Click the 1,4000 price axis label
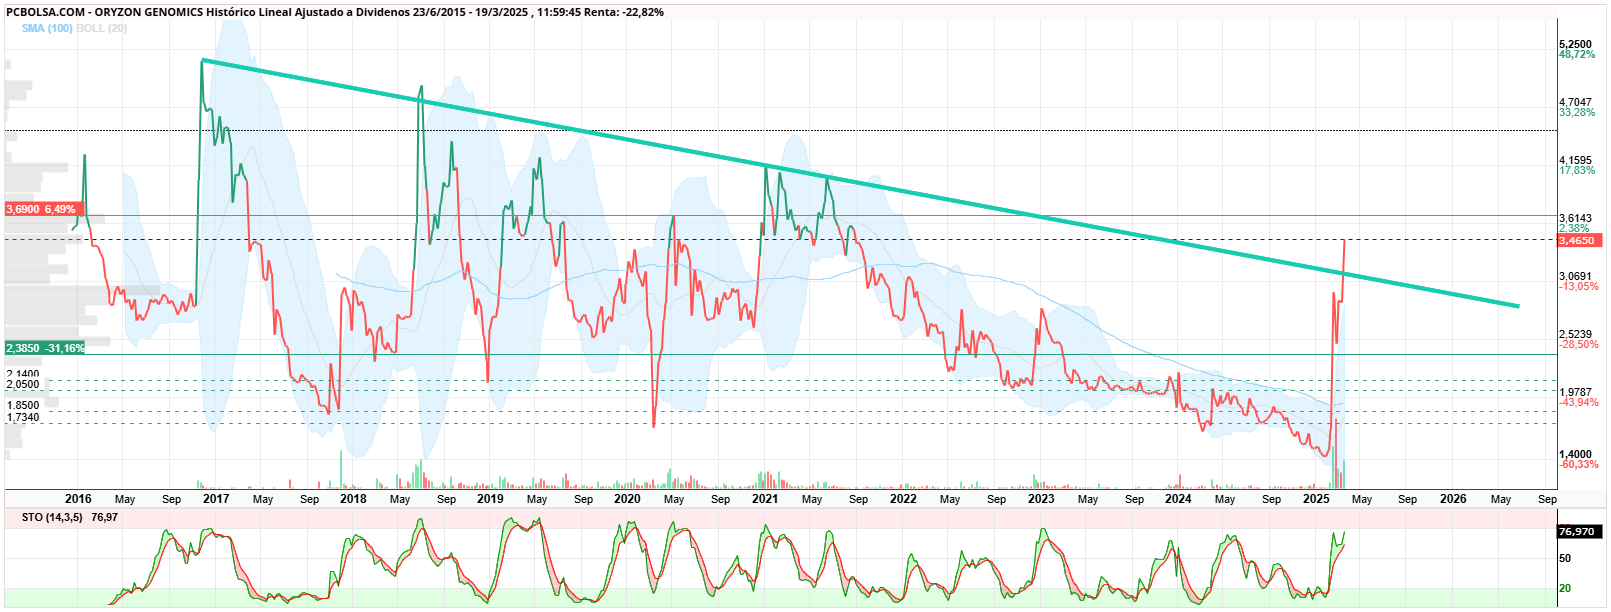 click(x=1575, y=454)
